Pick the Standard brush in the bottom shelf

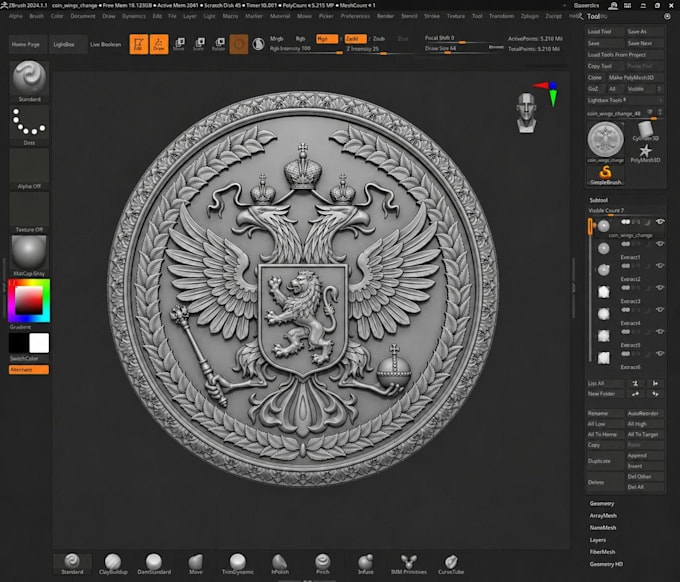coord(72,564)
